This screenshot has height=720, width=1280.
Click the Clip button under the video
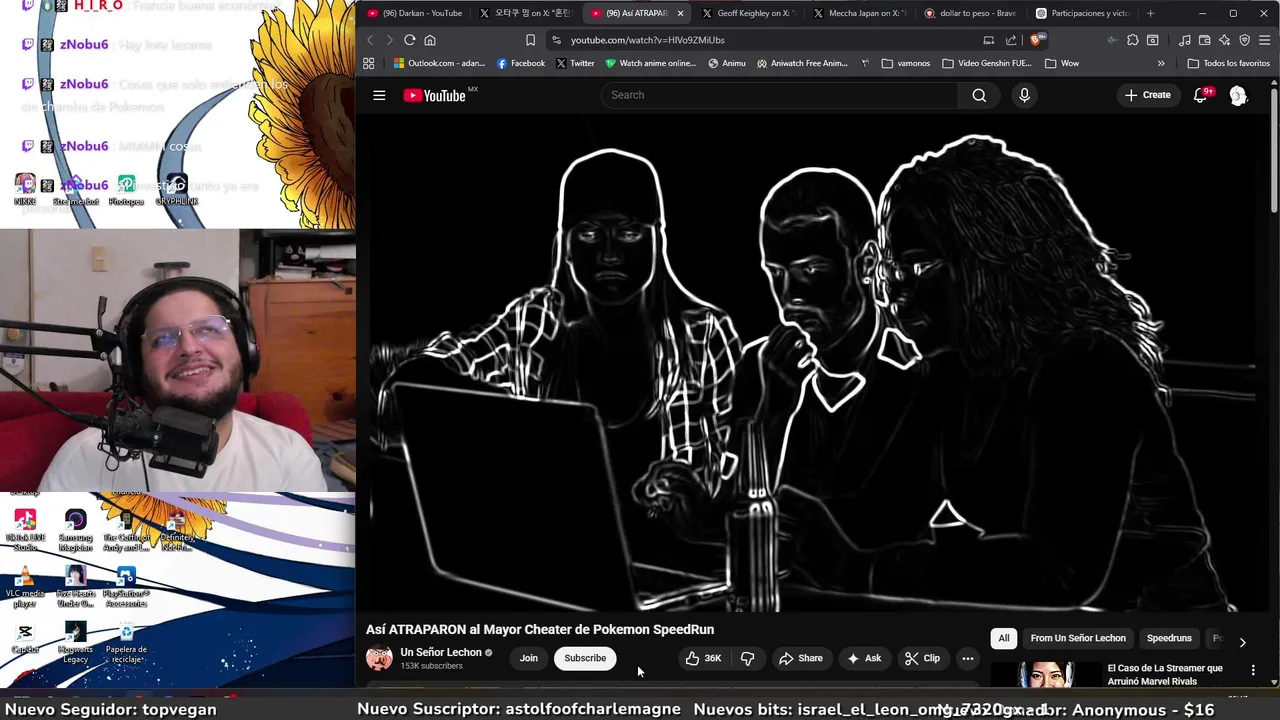(x=922, y=658)
